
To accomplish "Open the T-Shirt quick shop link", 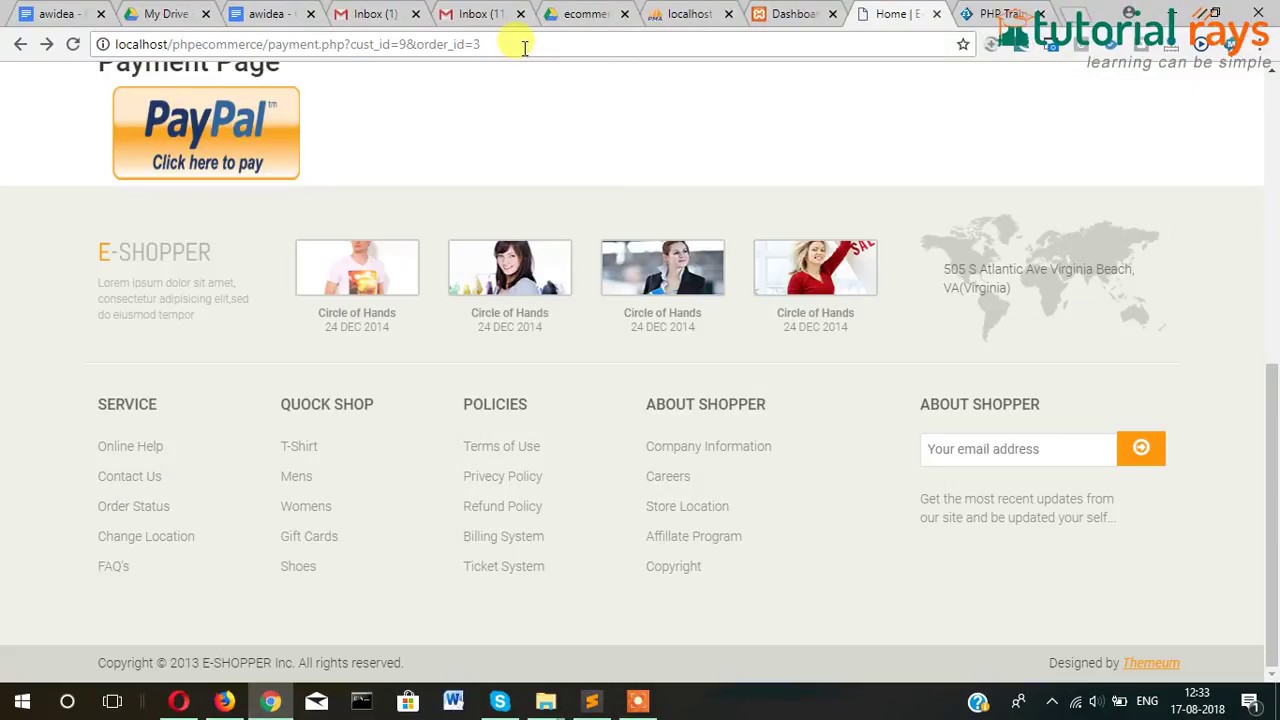I will (x=299, y=446).
